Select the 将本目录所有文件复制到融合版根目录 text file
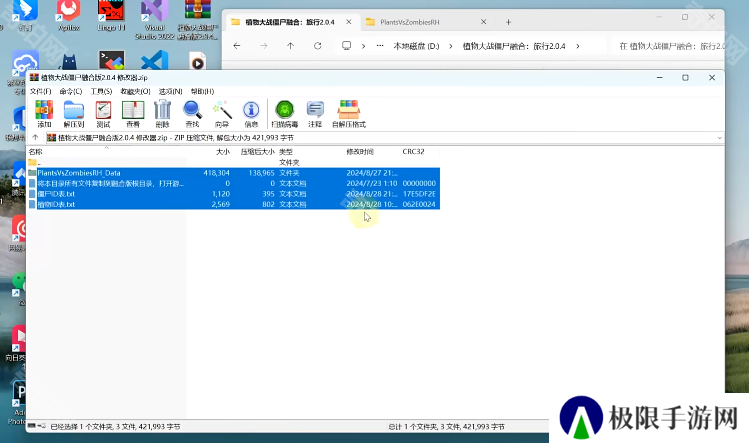 click(x=234, y=184)
